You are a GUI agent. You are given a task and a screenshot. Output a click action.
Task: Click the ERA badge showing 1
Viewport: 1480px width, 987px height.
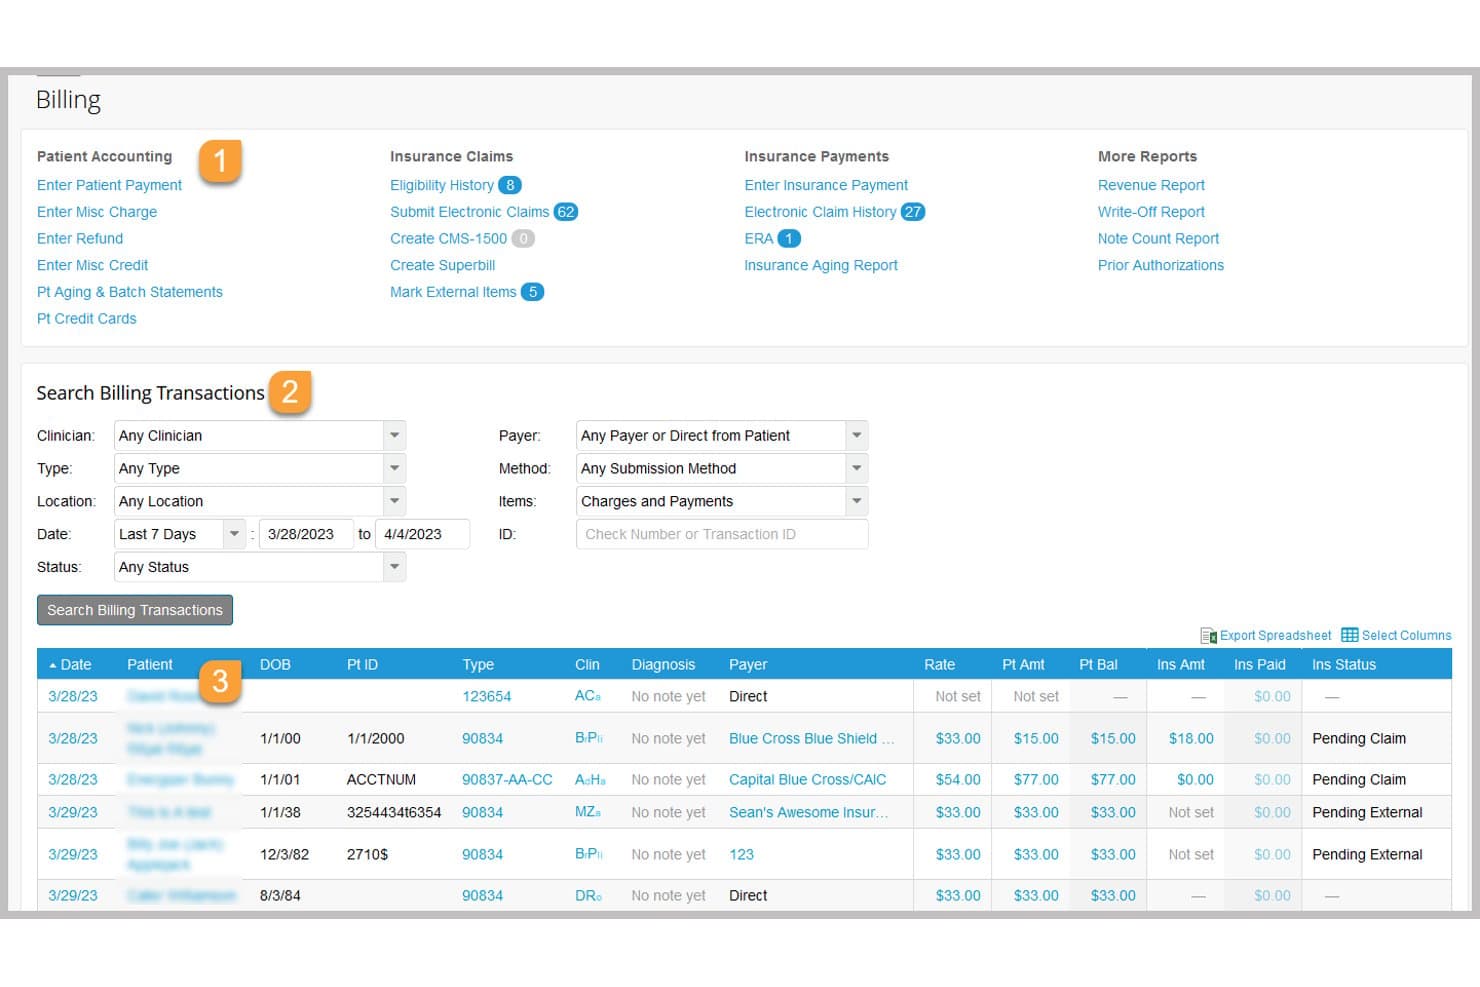789,239
